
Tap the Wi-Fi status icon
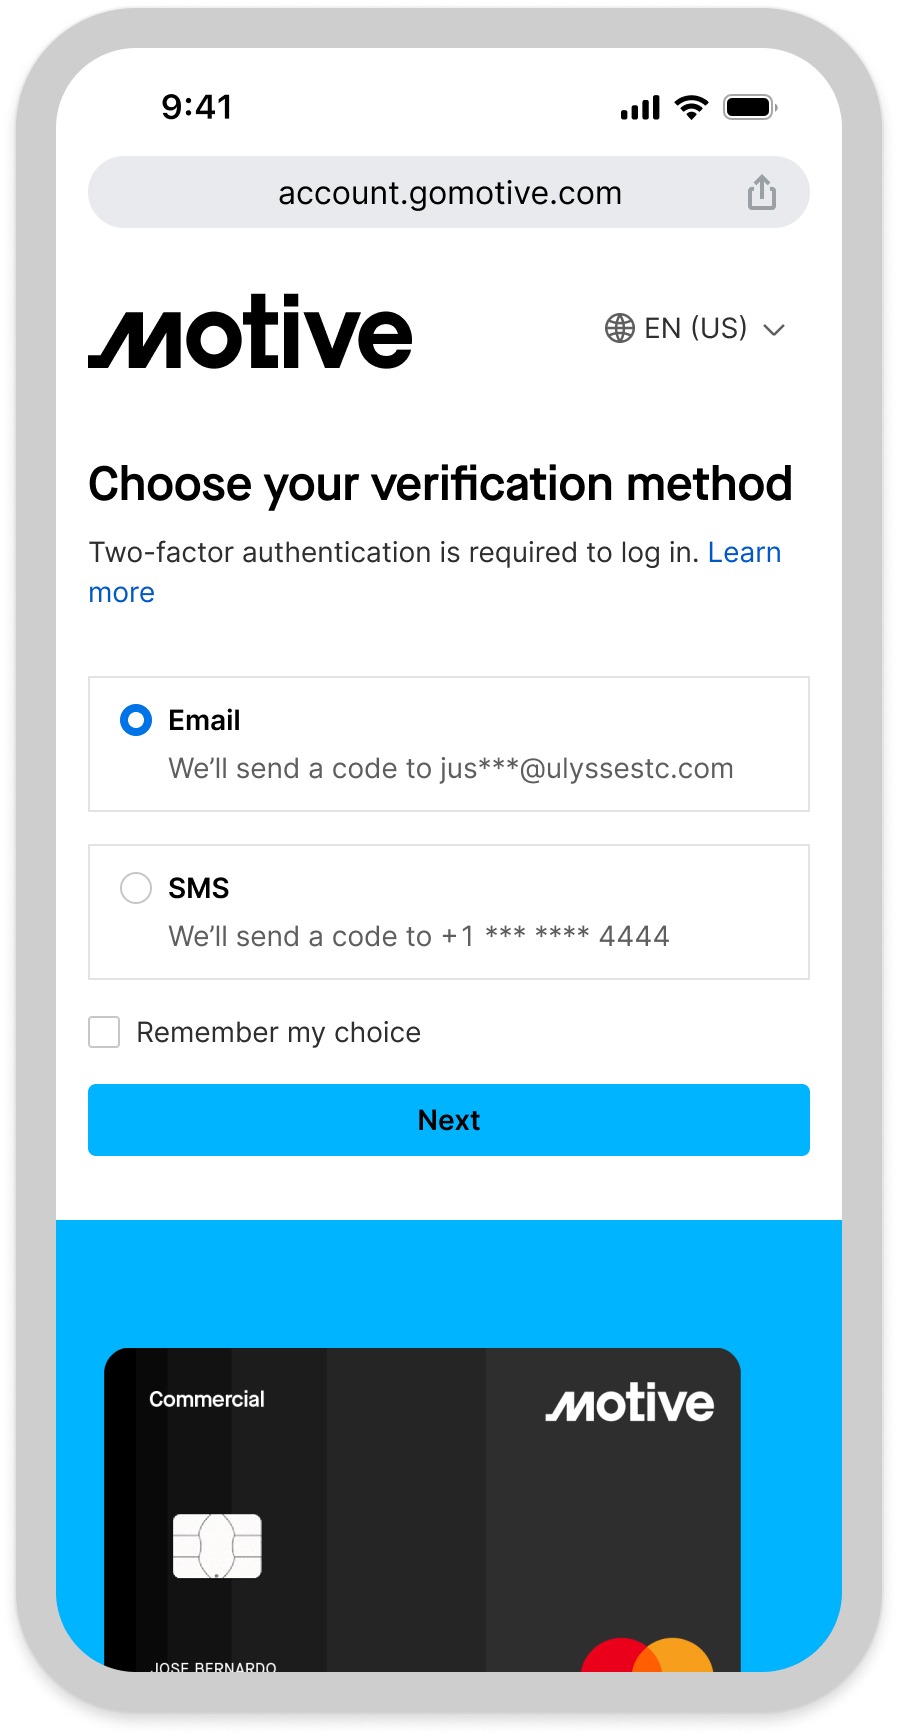coord(691,107)
